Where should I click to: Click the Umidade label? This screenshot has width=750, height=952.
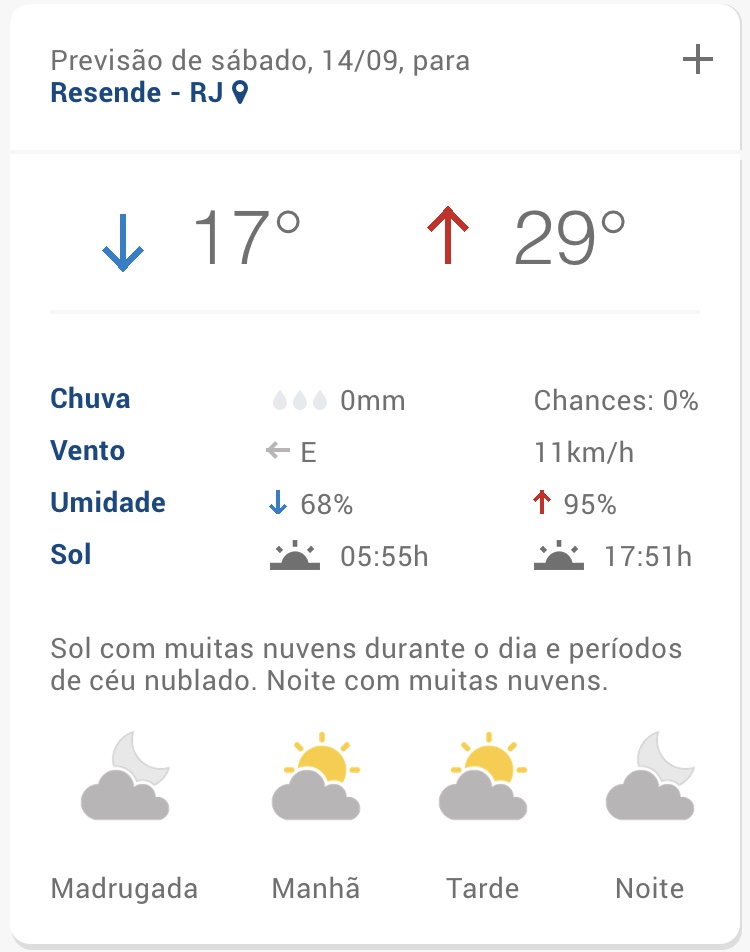[108, 502]
